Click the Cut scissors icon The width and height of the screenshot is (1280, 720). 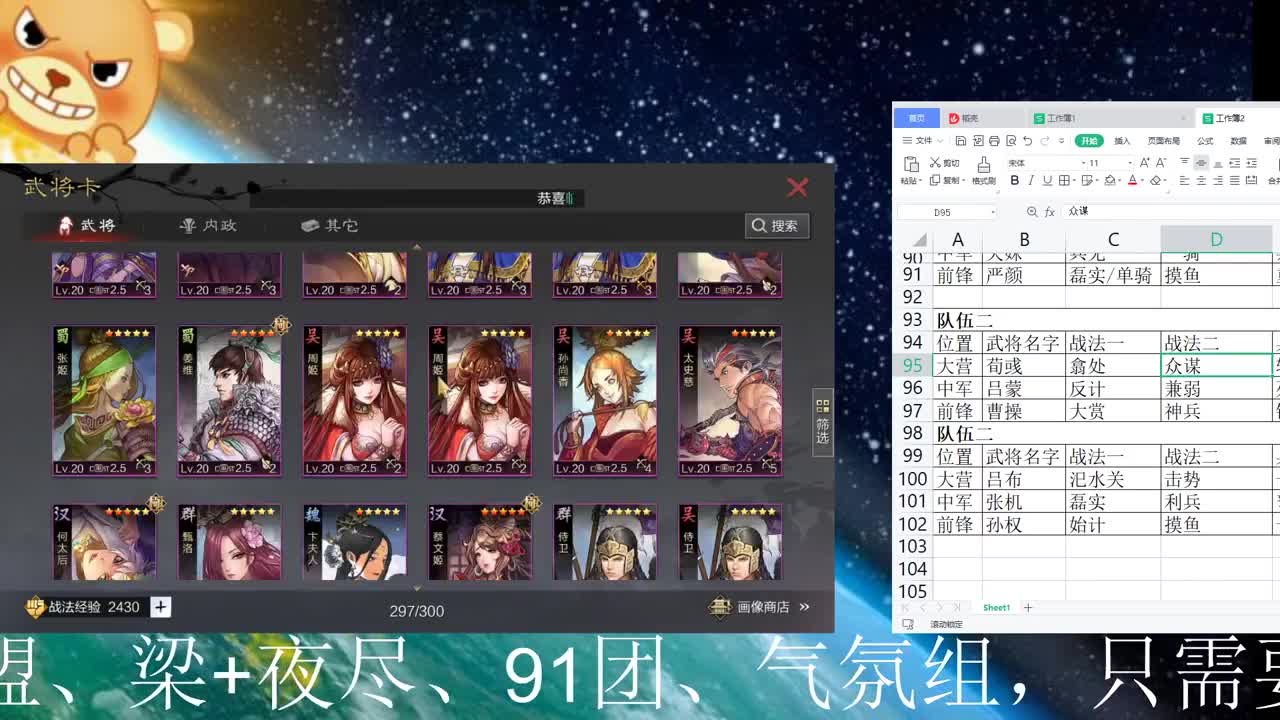(x=935, y=162)
